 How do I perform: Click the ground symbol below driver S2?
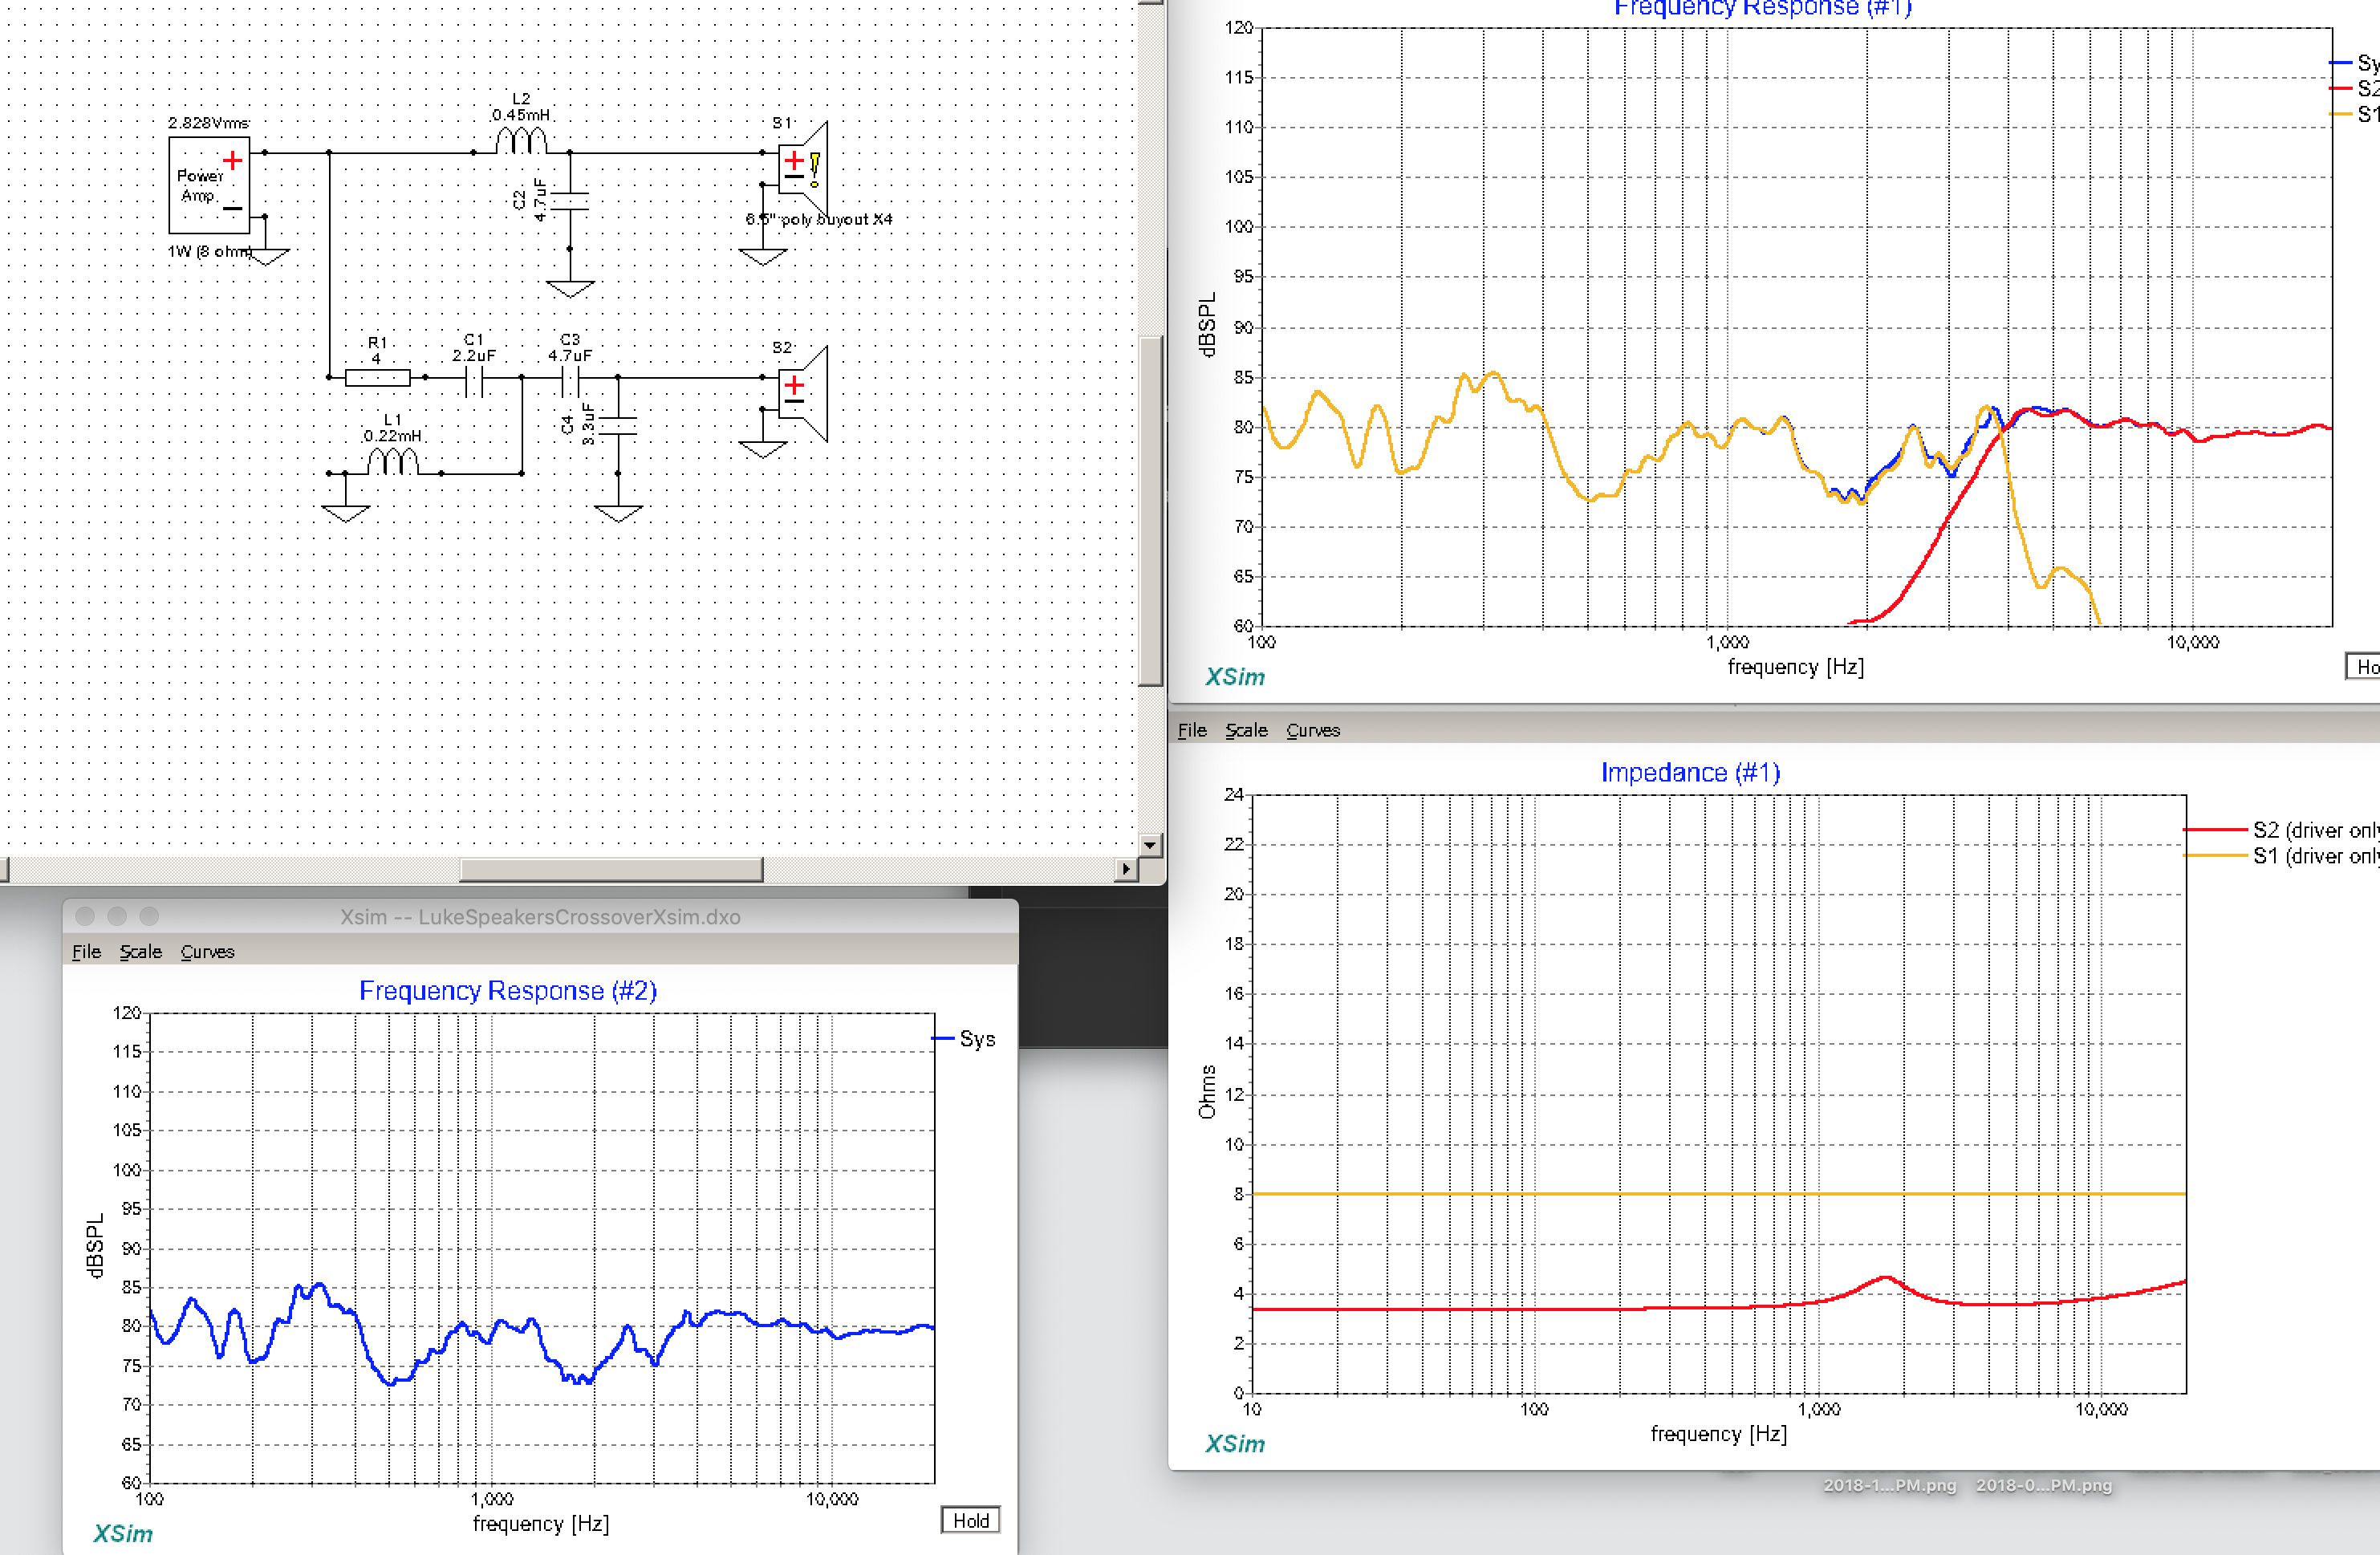pos(763,450)
